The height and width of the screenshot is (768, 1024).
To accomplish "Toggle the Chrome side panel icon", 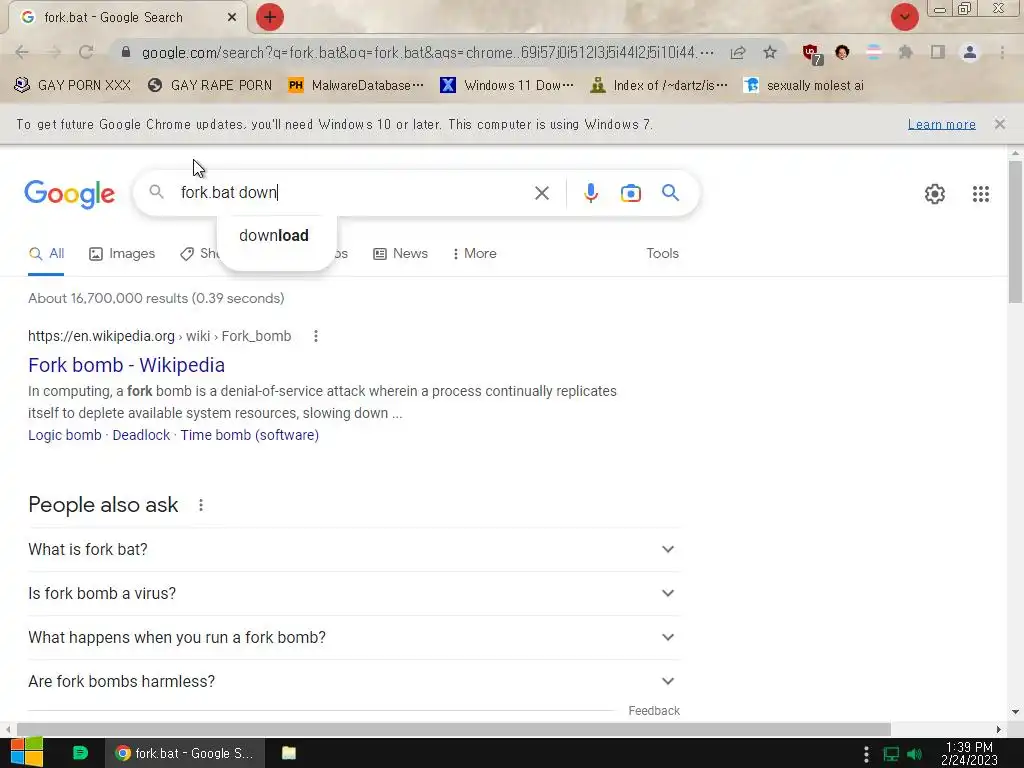I will point(938,52).
